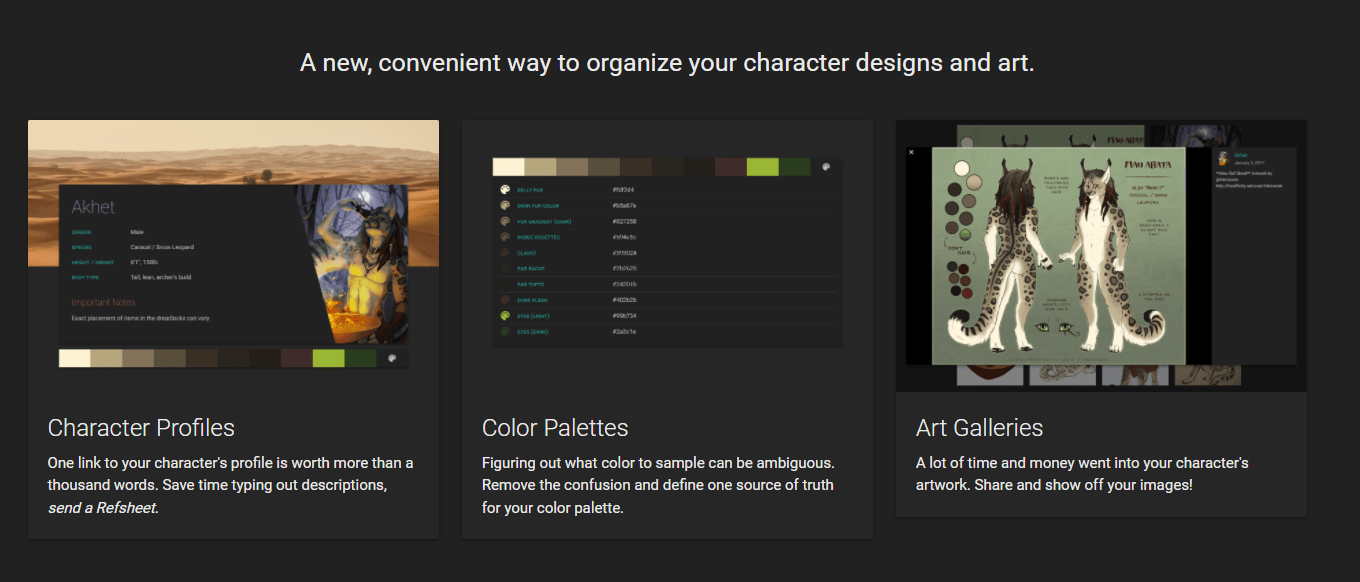1360x582 pixels.
Task: Click the 'send a Refsheet' italic text
Action: (103, 507)
